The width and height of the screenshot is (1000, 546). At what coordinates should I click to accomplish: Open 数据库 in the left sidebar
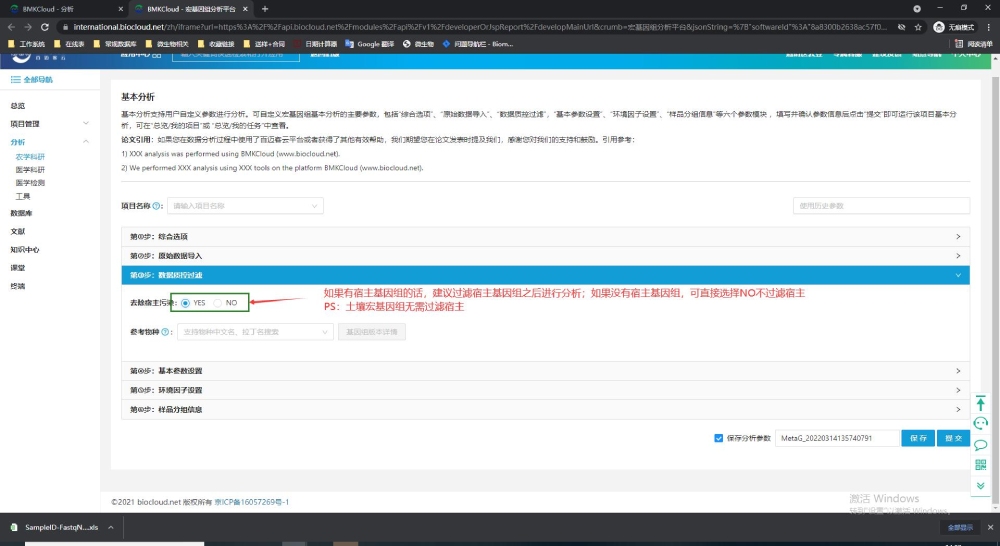[21, 213]
